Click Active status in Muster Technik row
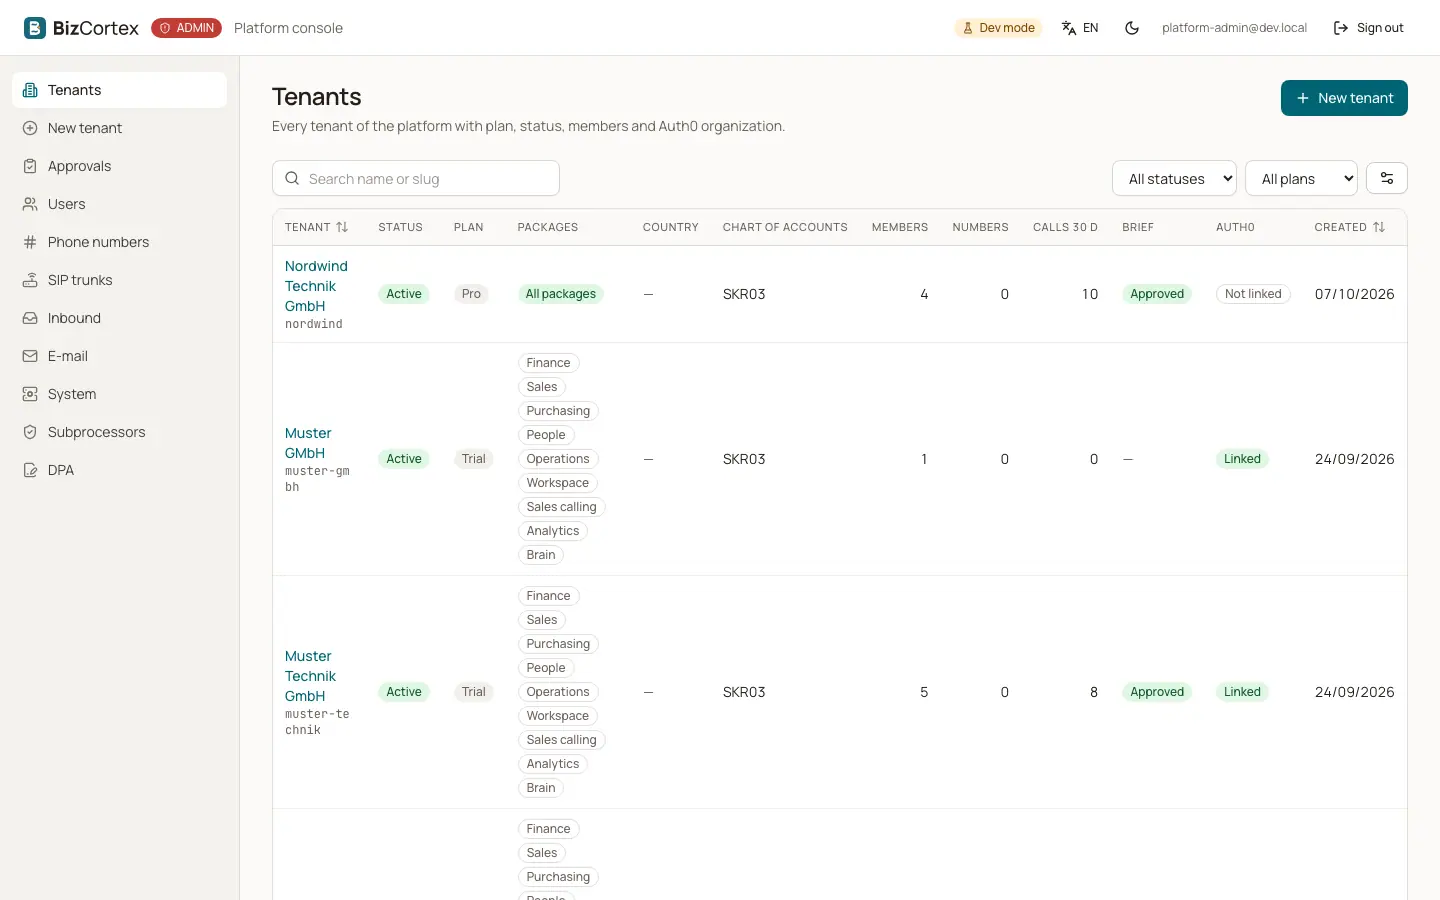 pos(404,692)
